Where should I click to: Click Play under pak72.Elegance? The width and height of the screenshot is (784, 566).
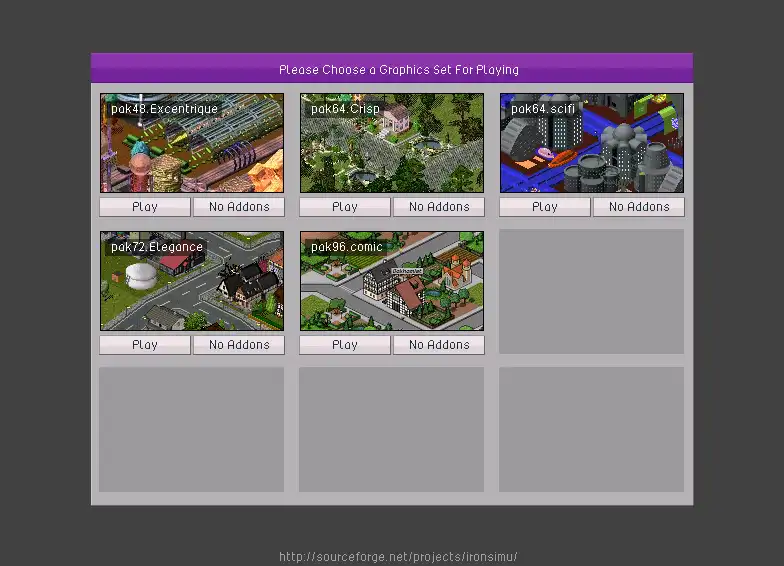tap(145, 345)
